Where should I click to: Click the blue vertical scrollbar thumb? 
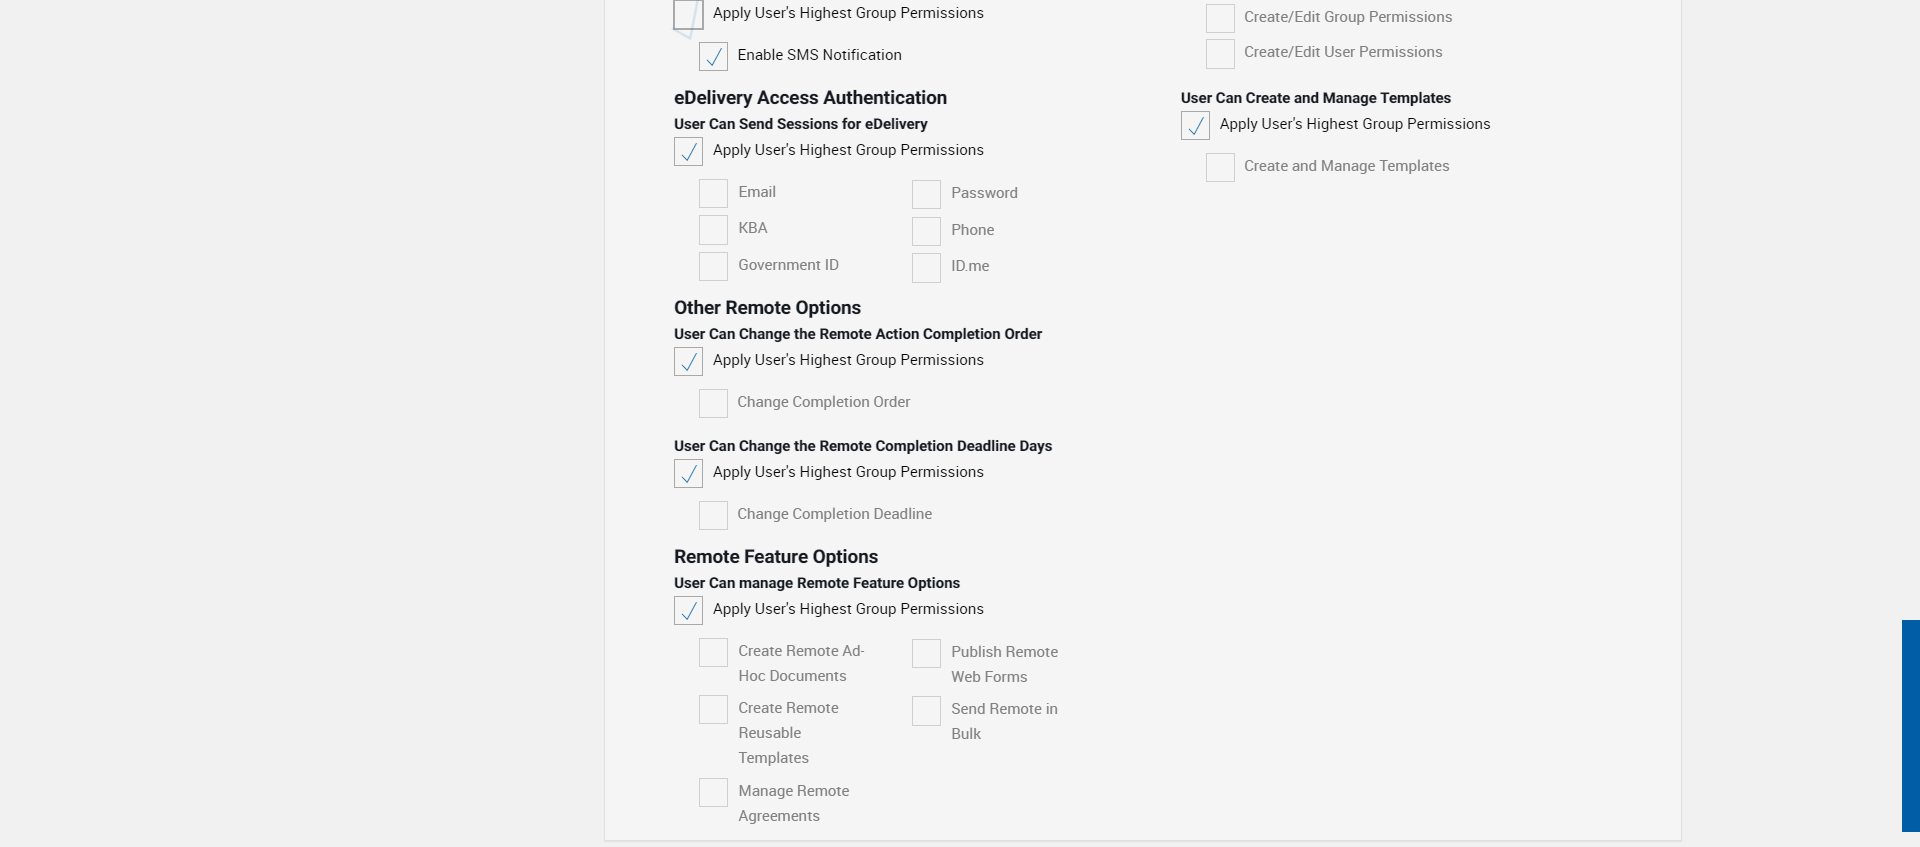click(1910, 725)
